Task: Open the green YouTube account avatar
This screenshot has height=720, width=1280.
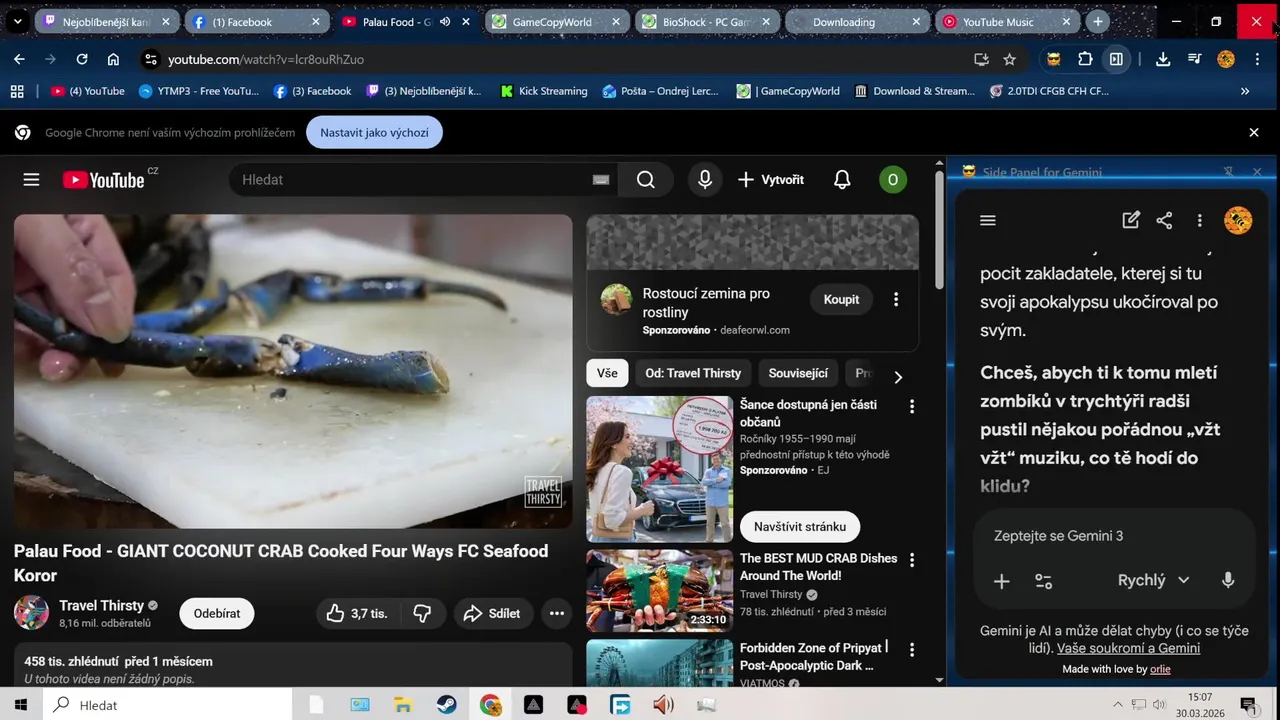Action: [x=893, y=180]
